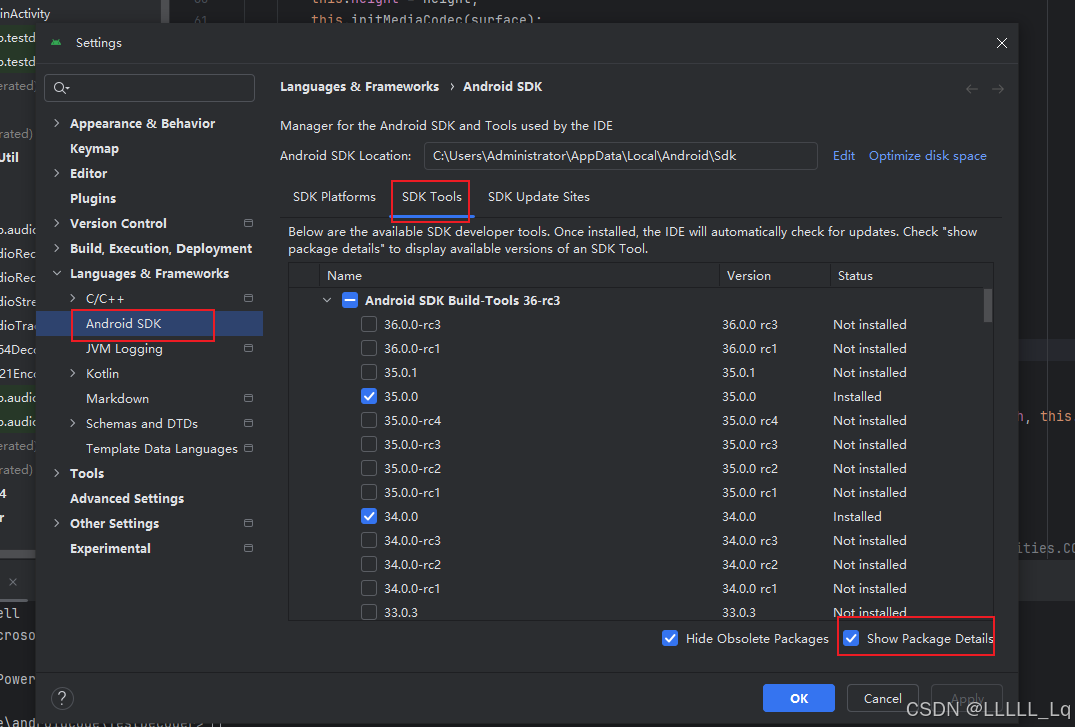Collapse Android SDK Build-Tools 36-rc3
The height and width of the screenshot is (727, 1075).
click(326, 299)
